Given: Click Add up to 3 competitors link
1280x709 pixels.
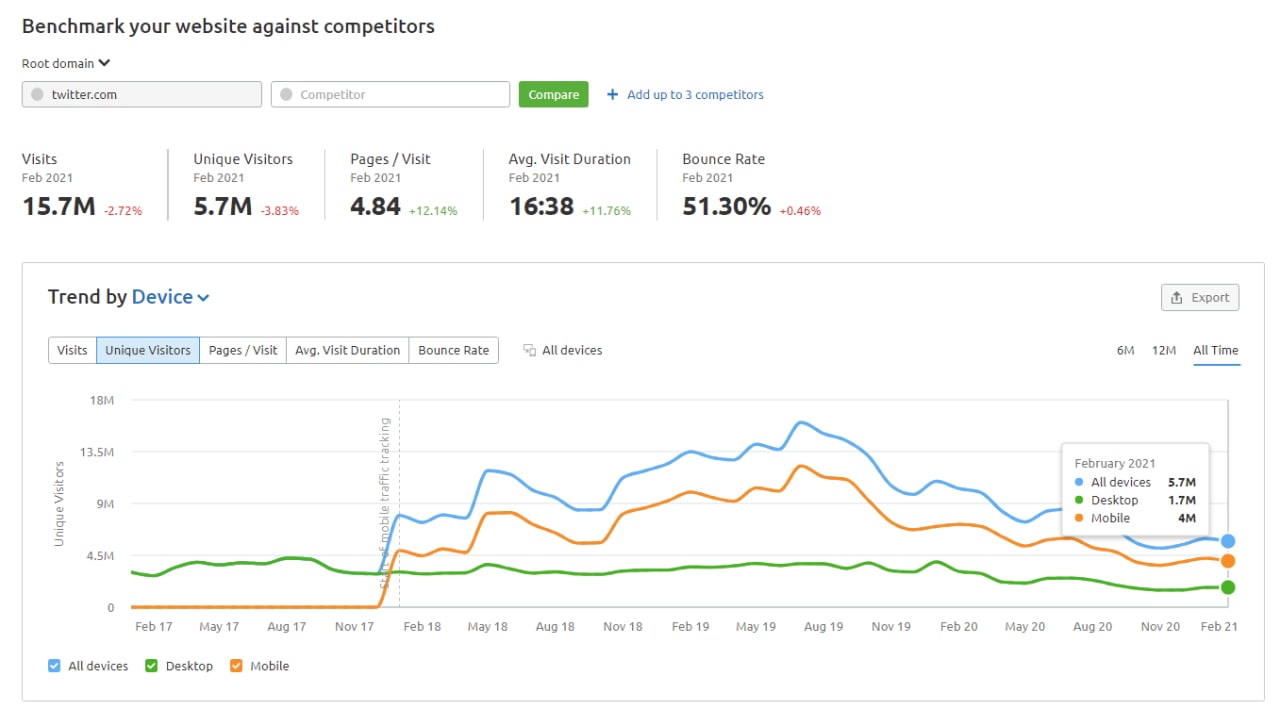Looking at the screenshot, I should [x=695, y=95].
